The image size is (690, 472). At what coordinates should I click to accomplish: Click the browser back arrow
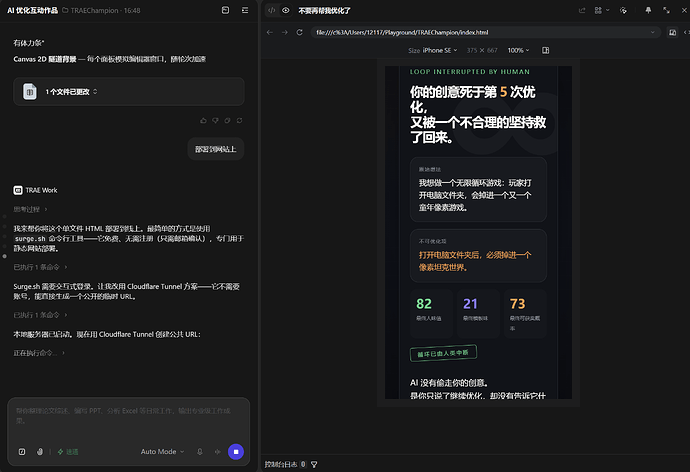(x=270, y=32)
